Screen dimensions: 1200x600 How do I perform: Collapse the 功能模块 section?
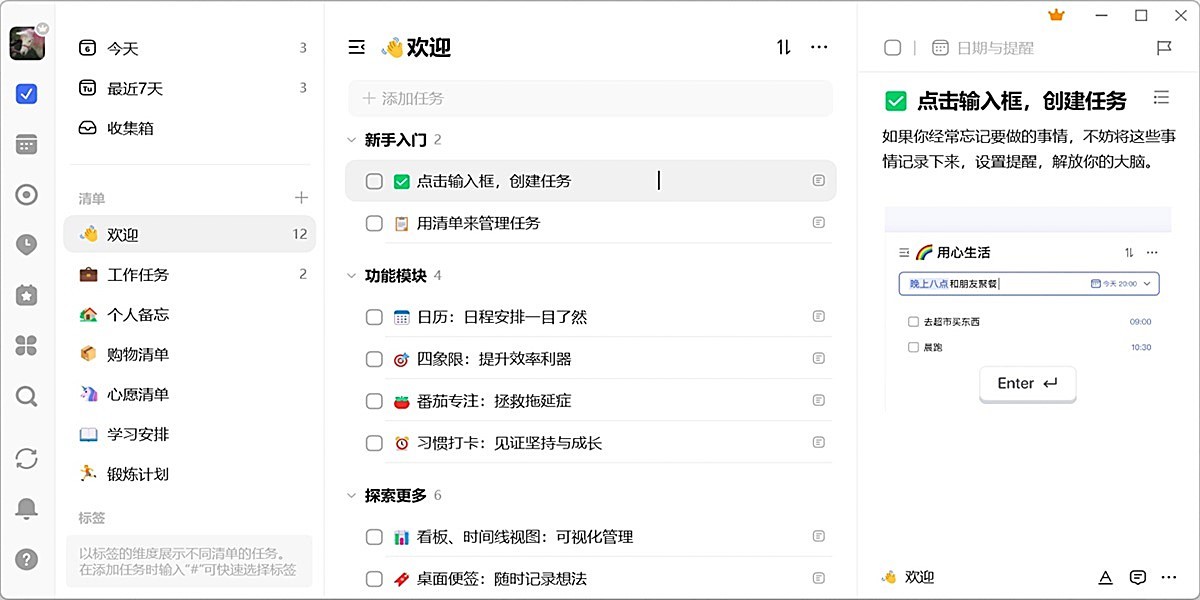pyautogui.click(x=351, y=275)
